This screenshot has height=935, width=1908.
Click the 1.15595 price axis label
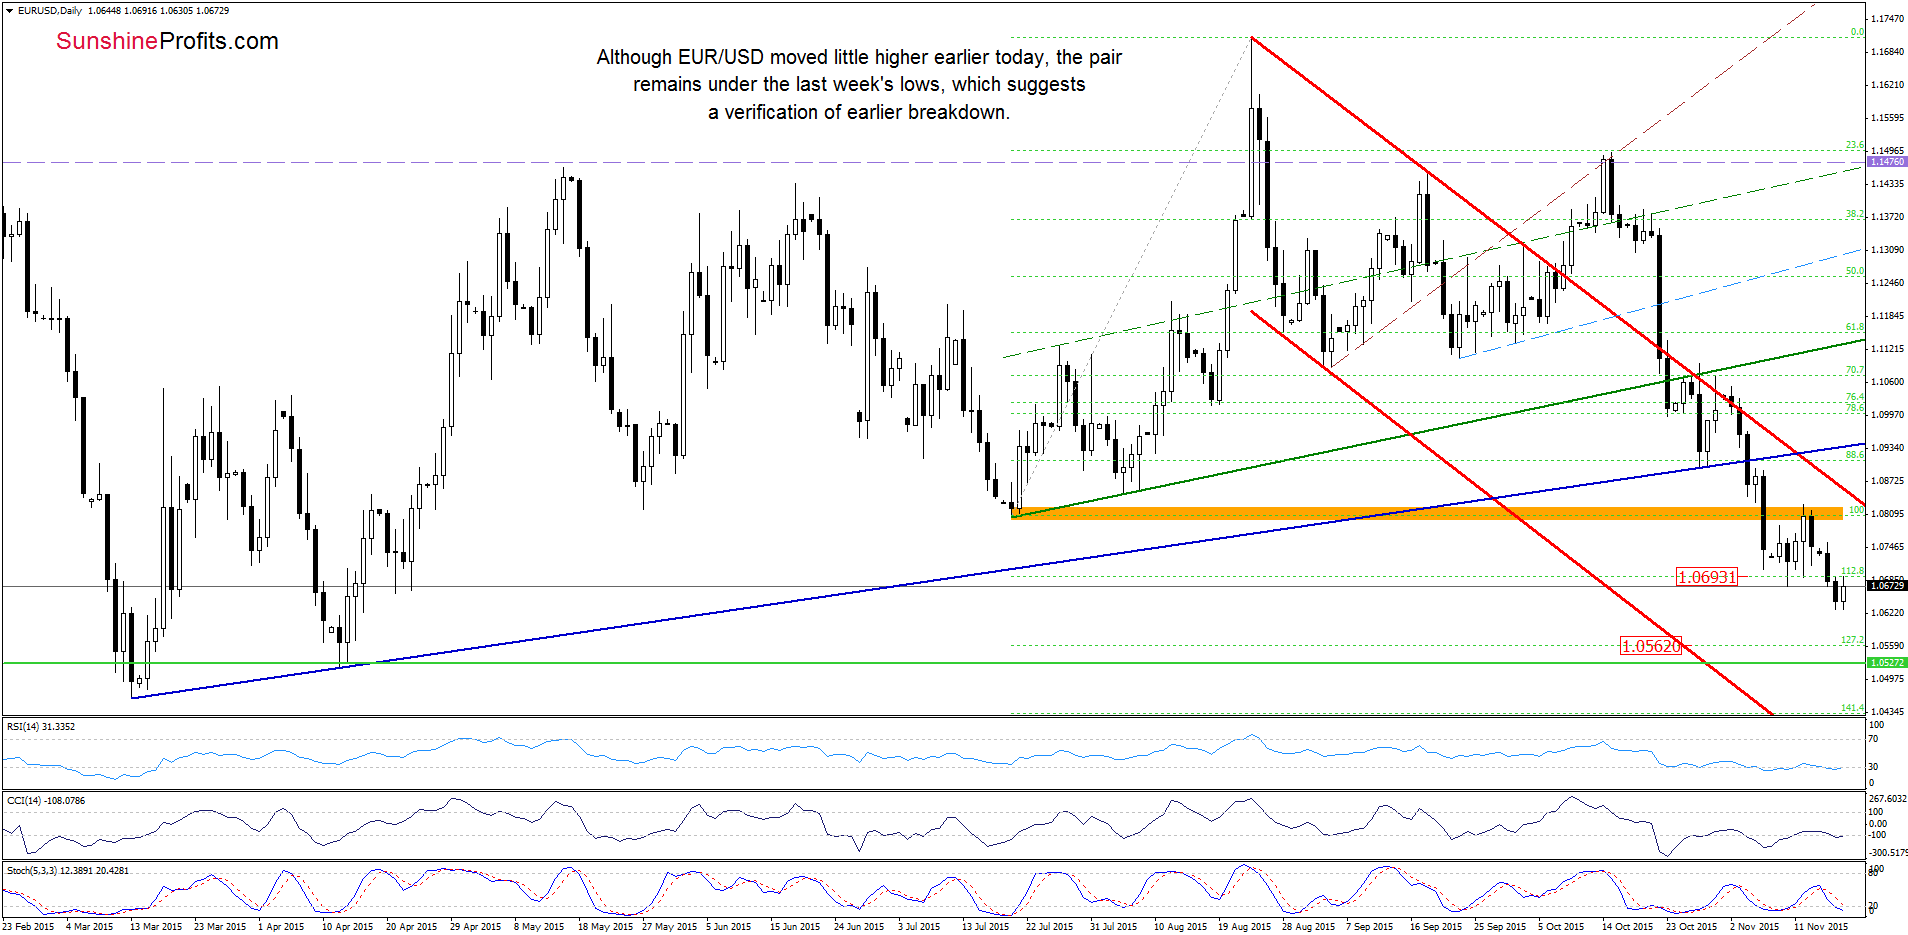1887,118
